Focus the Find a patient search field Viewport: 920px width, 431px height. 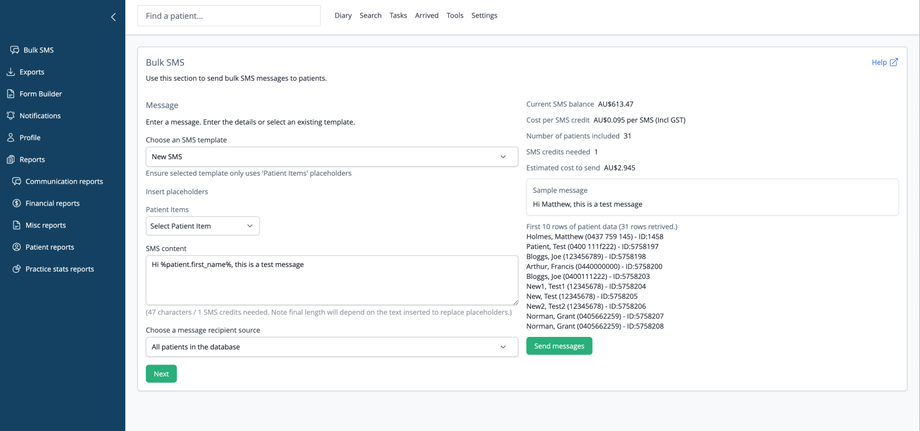click(229, 16)
